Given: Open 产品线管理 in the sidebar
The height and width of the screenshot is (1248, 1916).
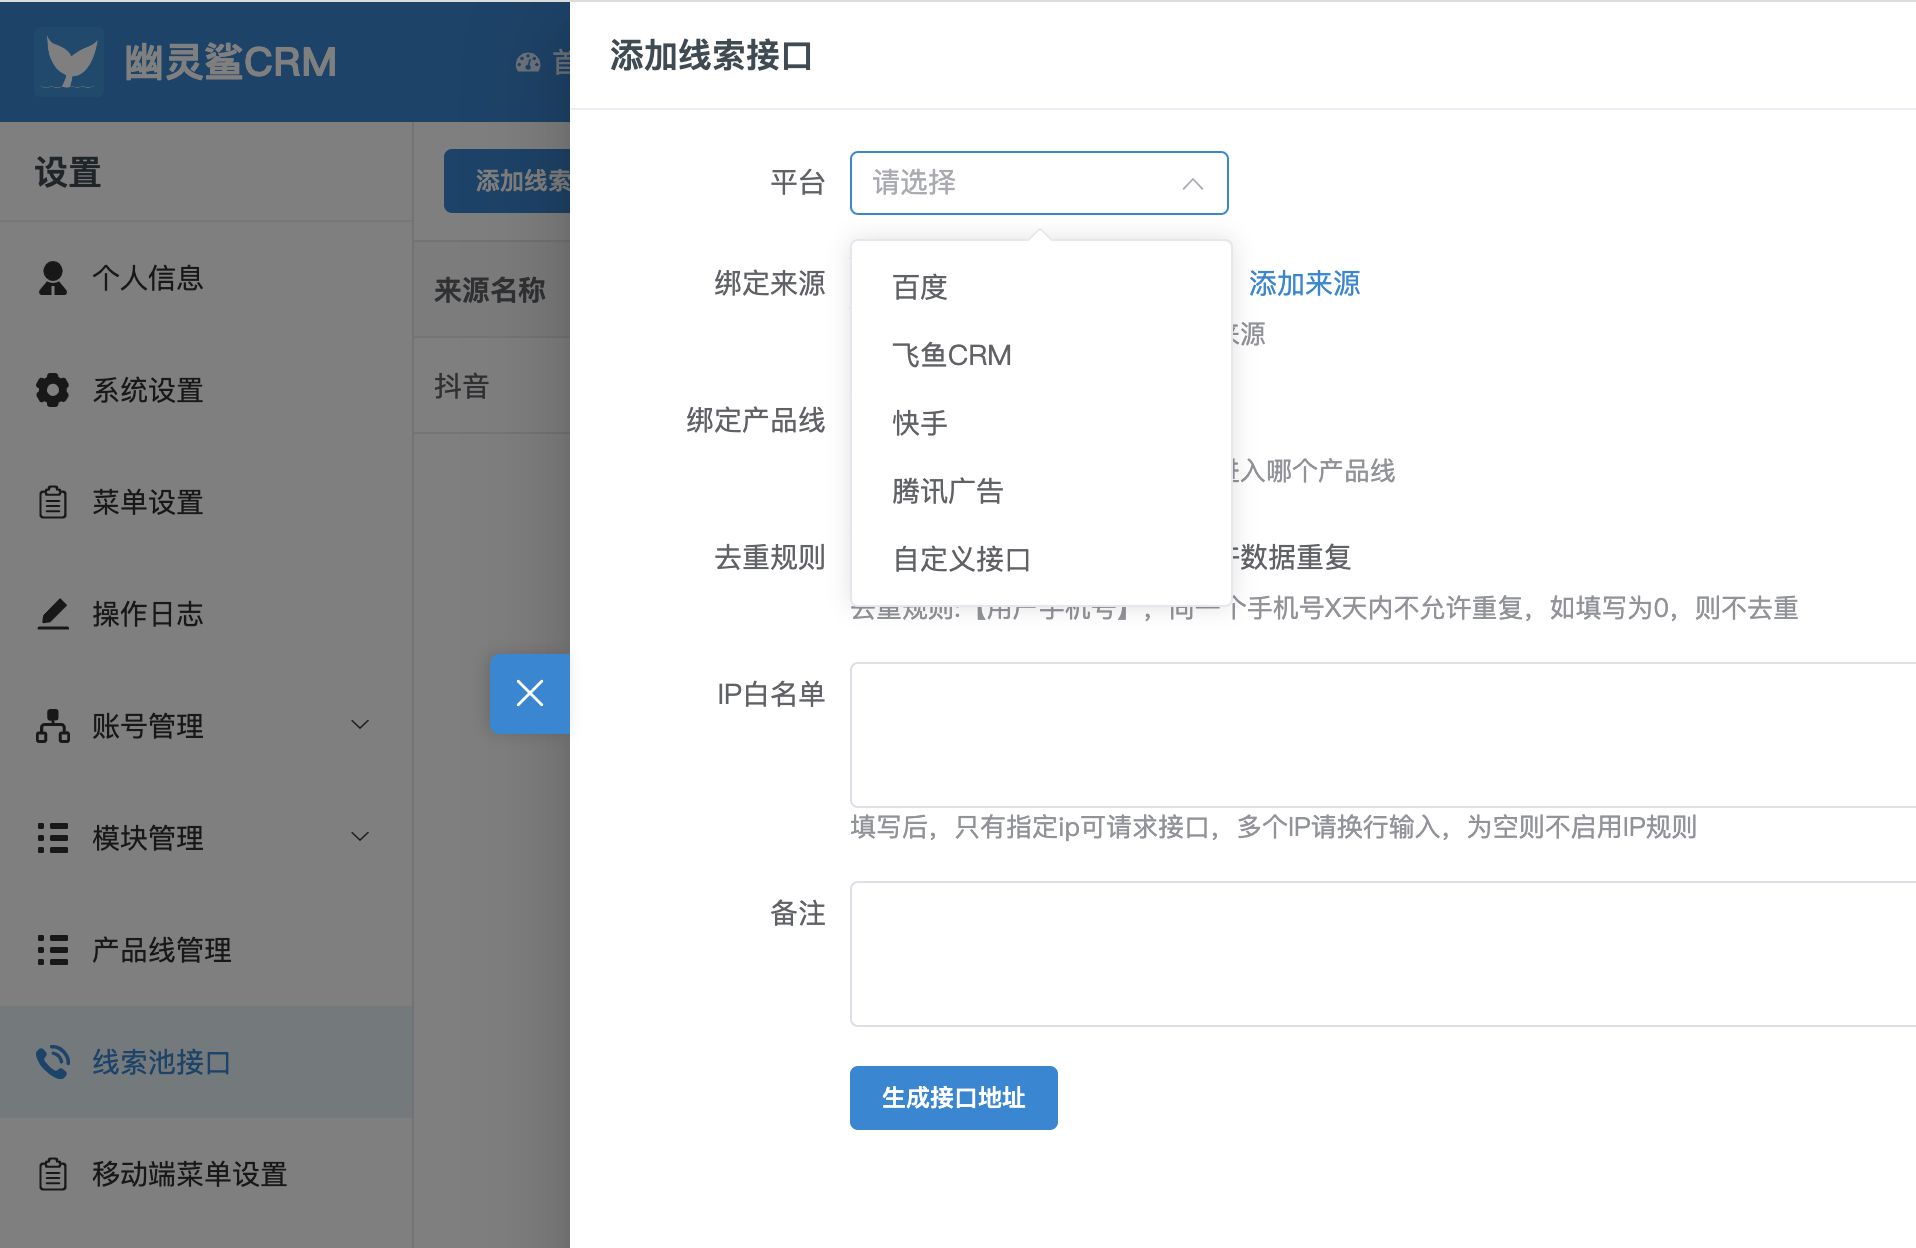Looking at the screenshot, I should click(x=206, y=950).
